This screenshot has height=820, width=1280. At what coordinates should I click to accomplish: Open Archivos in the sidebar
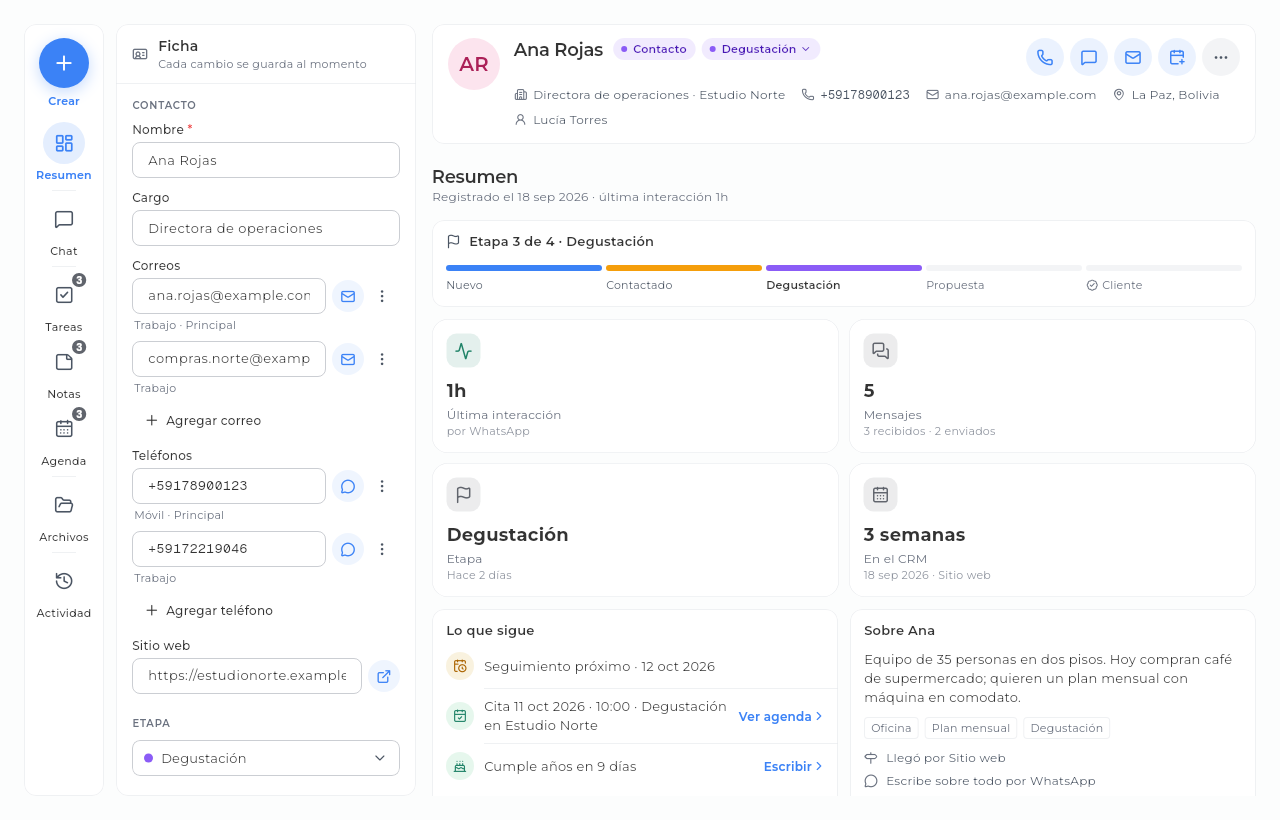coord(64,518)
